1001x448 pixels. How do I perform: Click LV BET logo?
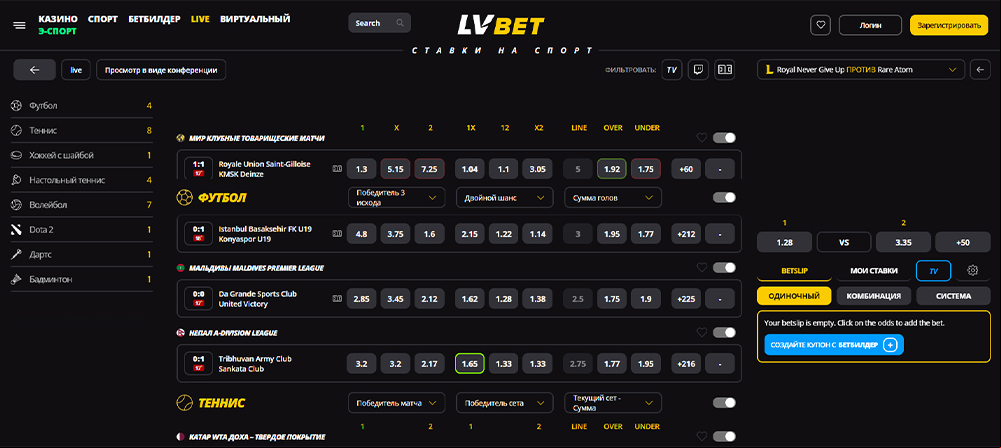(x=501, y=26)
